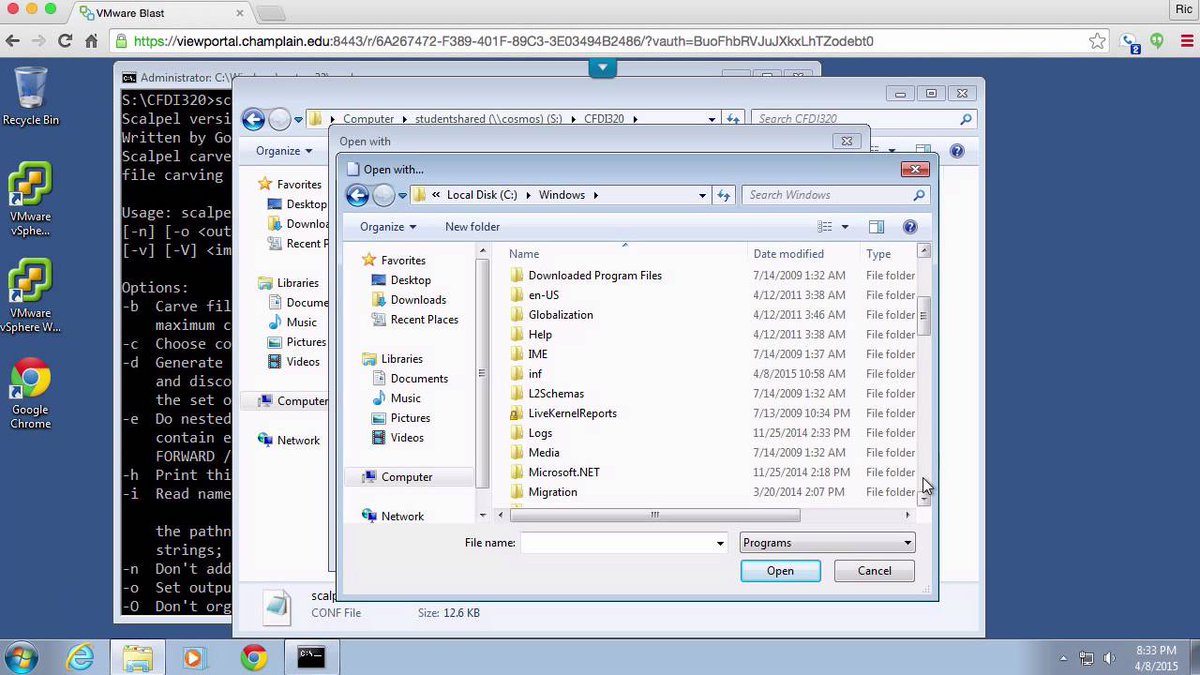
Task: Click the volume icon in system tray
Action: [1109, 658]
